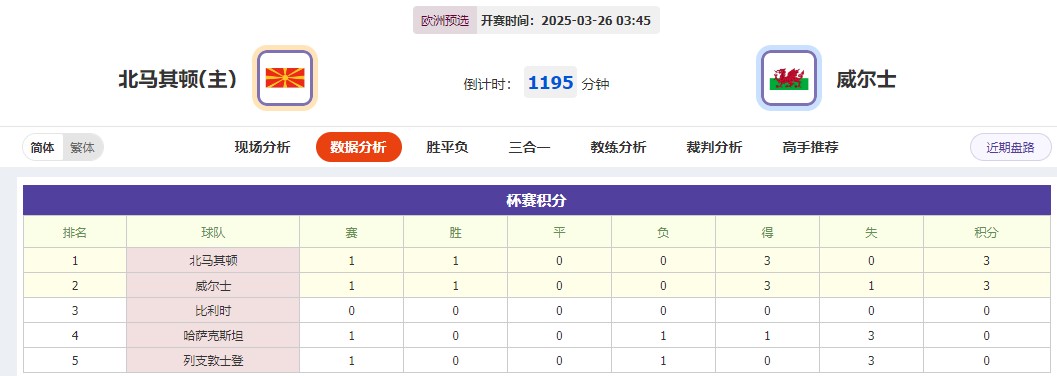Select 北马其顿 in the standings table
This screenshot has height=376, width=1057.
point(213,261)
